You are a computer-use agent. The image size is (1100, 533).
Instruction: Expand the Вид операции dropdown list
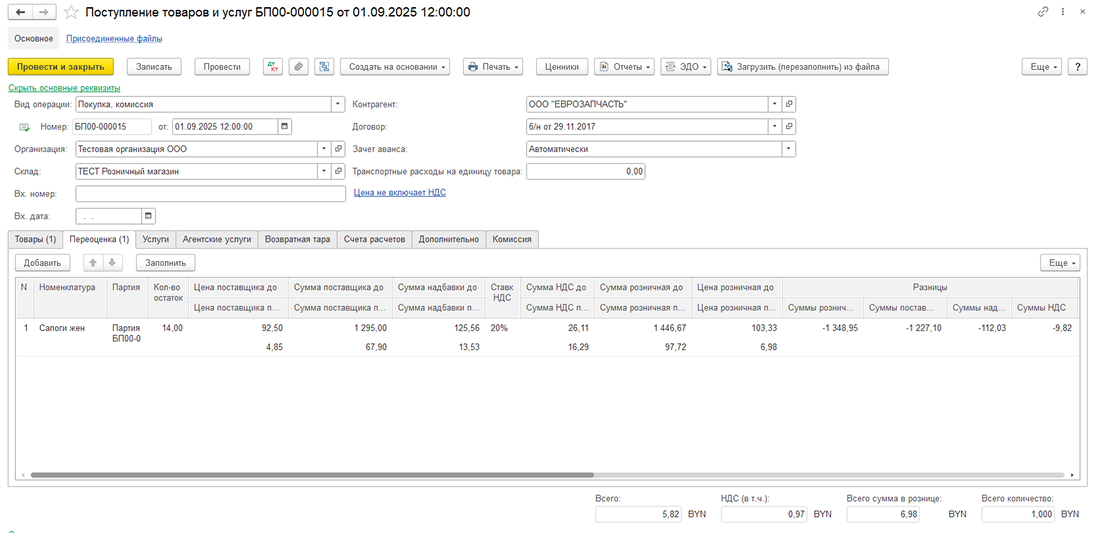pyautogui.click(x=338, y=104)
